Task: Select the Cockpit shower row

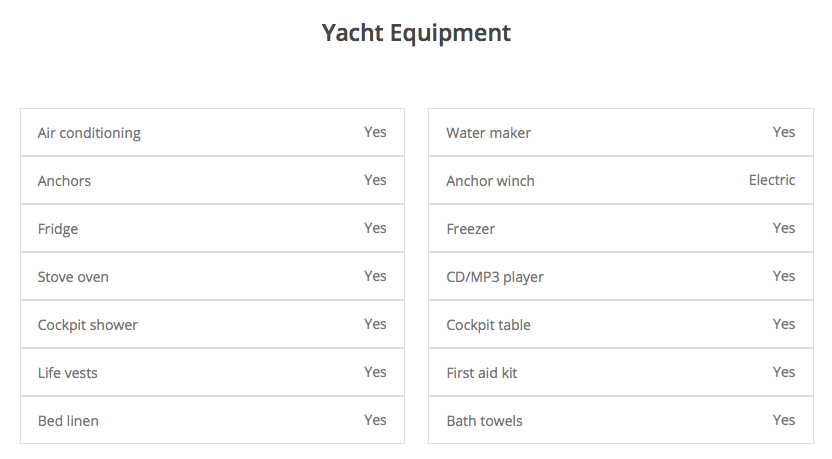Action: [x=212, y=324]
